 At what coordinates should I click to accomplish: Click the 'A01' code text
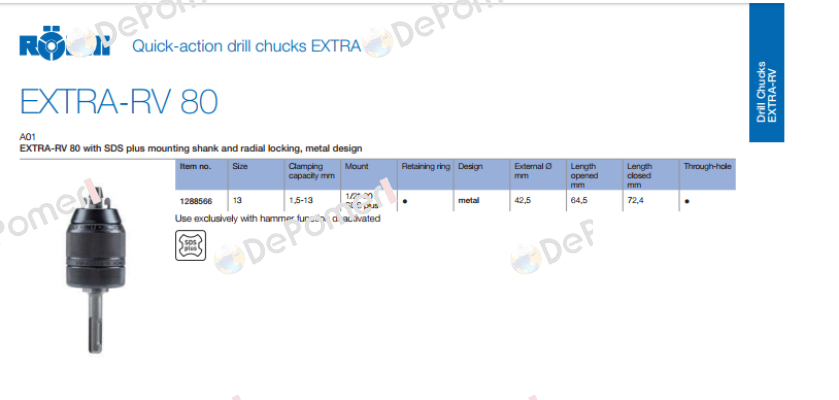click(x=27, y=137)
